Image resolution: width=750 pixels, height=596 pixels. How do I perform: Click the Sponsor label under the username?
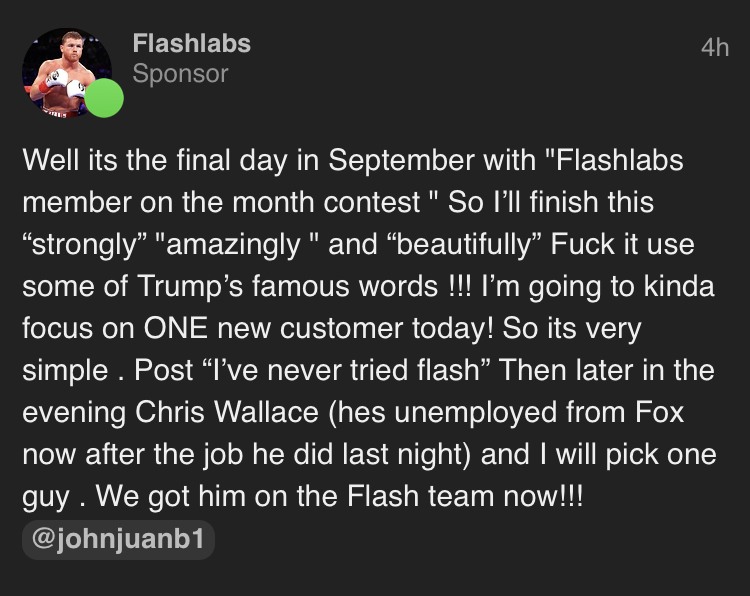click(x=180, y=74)
